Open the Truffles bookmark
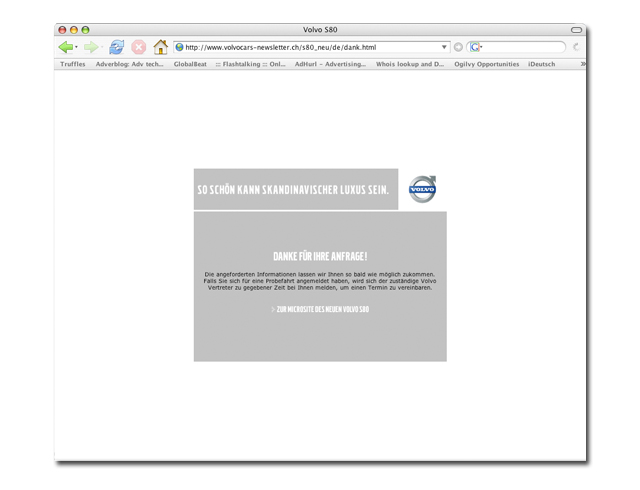 click(x=73, y=64)
